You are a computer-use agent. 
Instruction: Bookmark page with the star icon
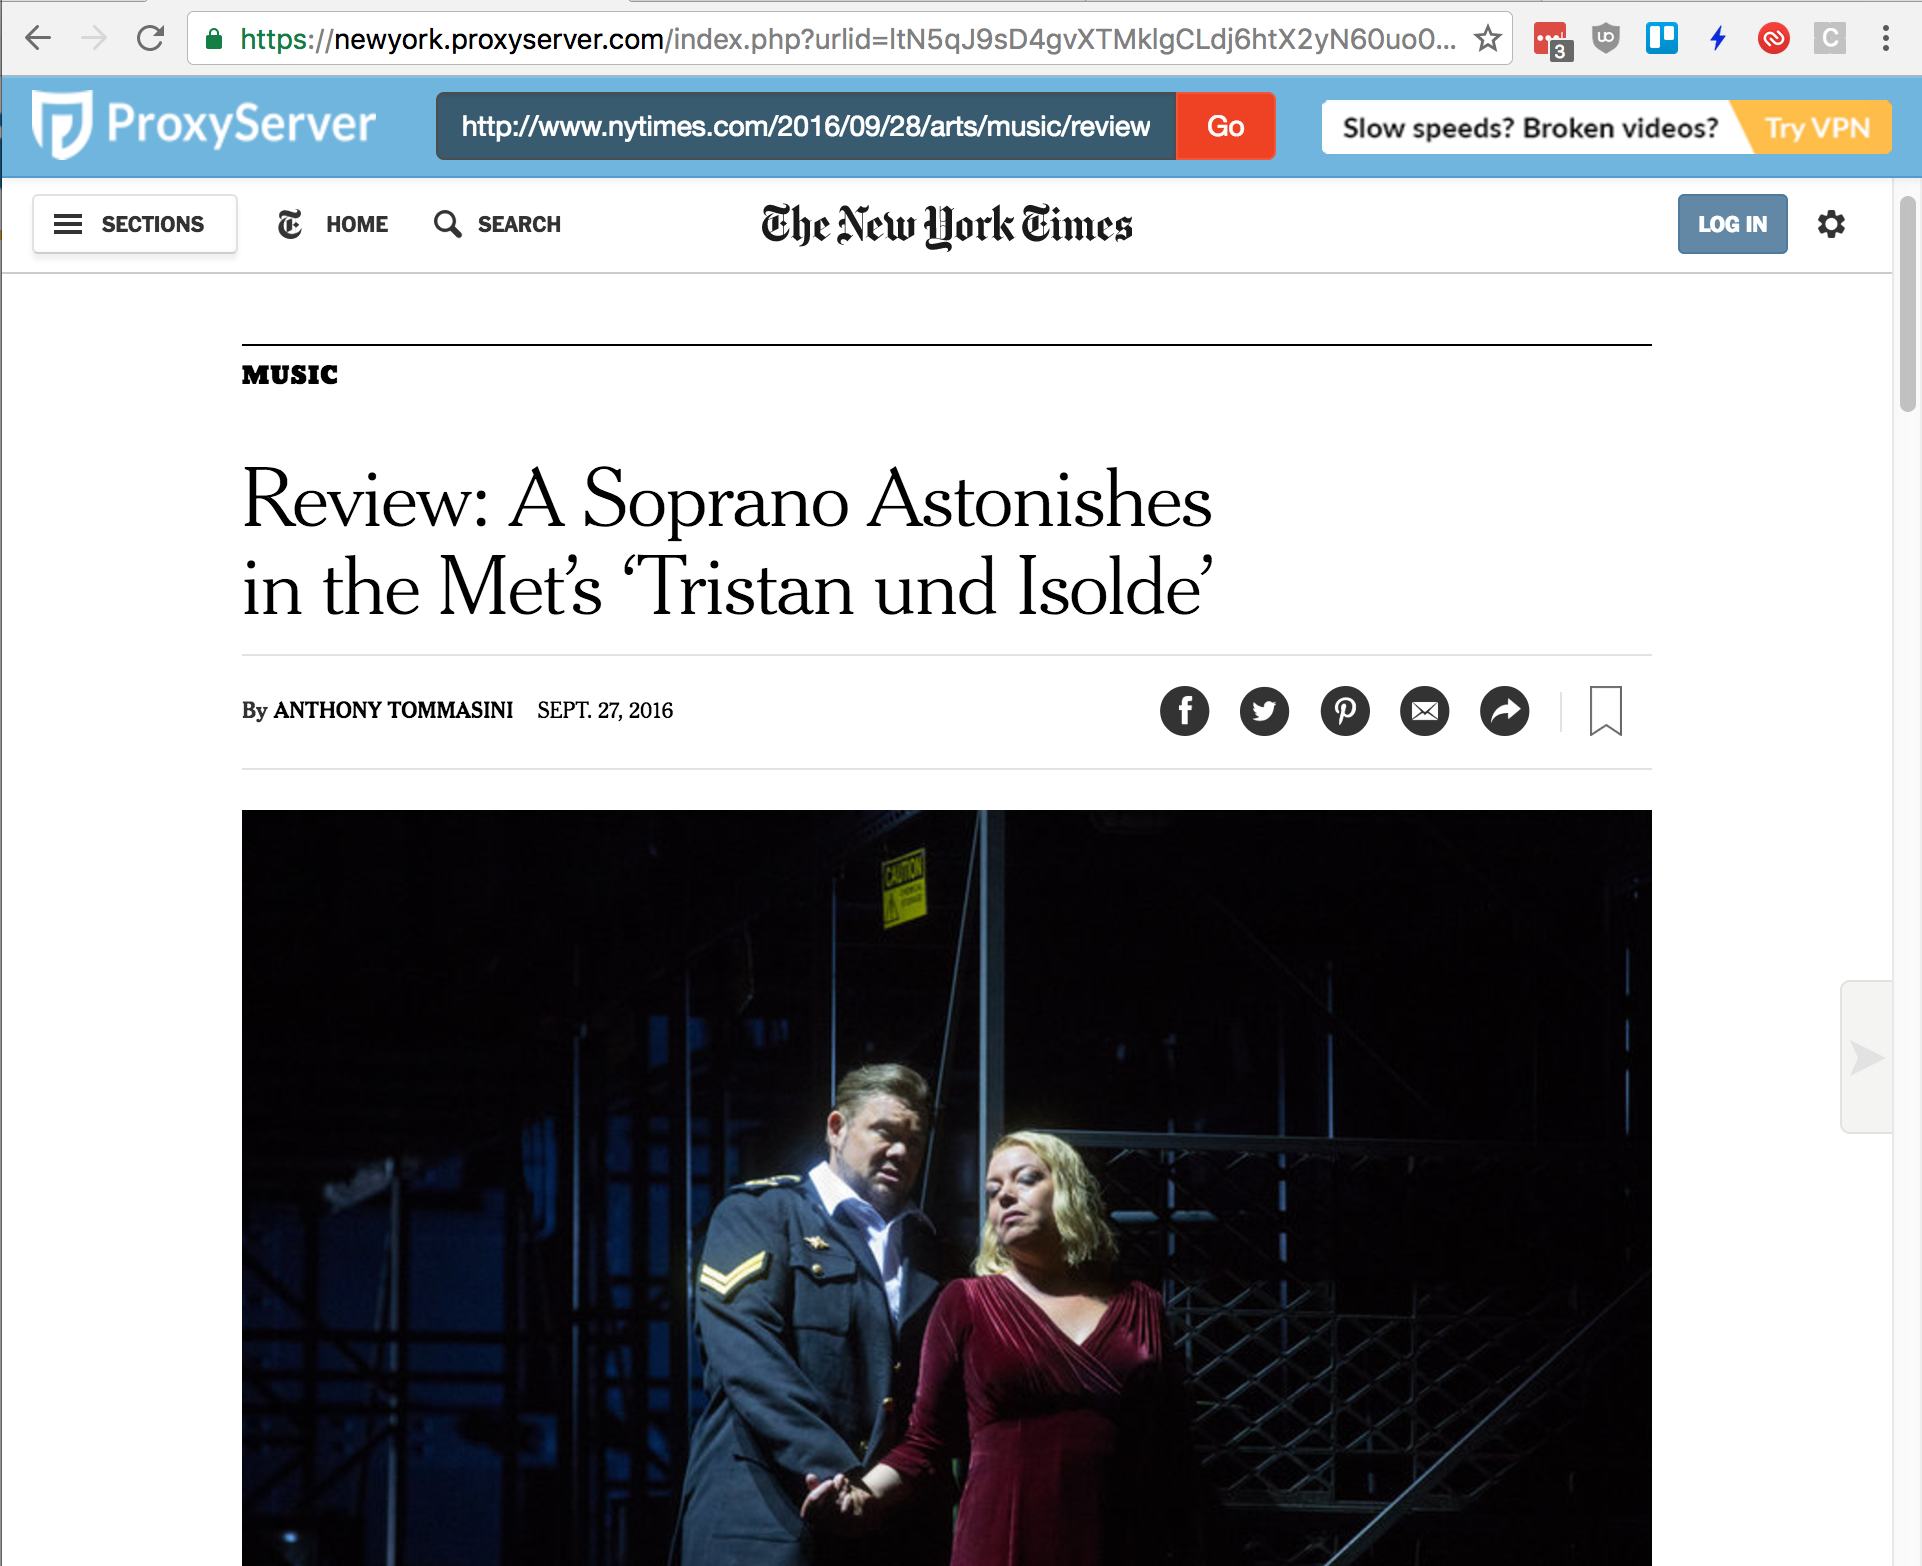1488,39
